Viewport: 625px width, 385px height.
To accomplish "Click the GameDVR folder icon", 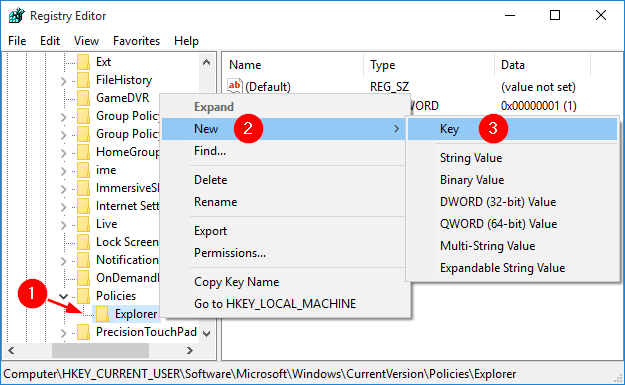I will 83,98.
